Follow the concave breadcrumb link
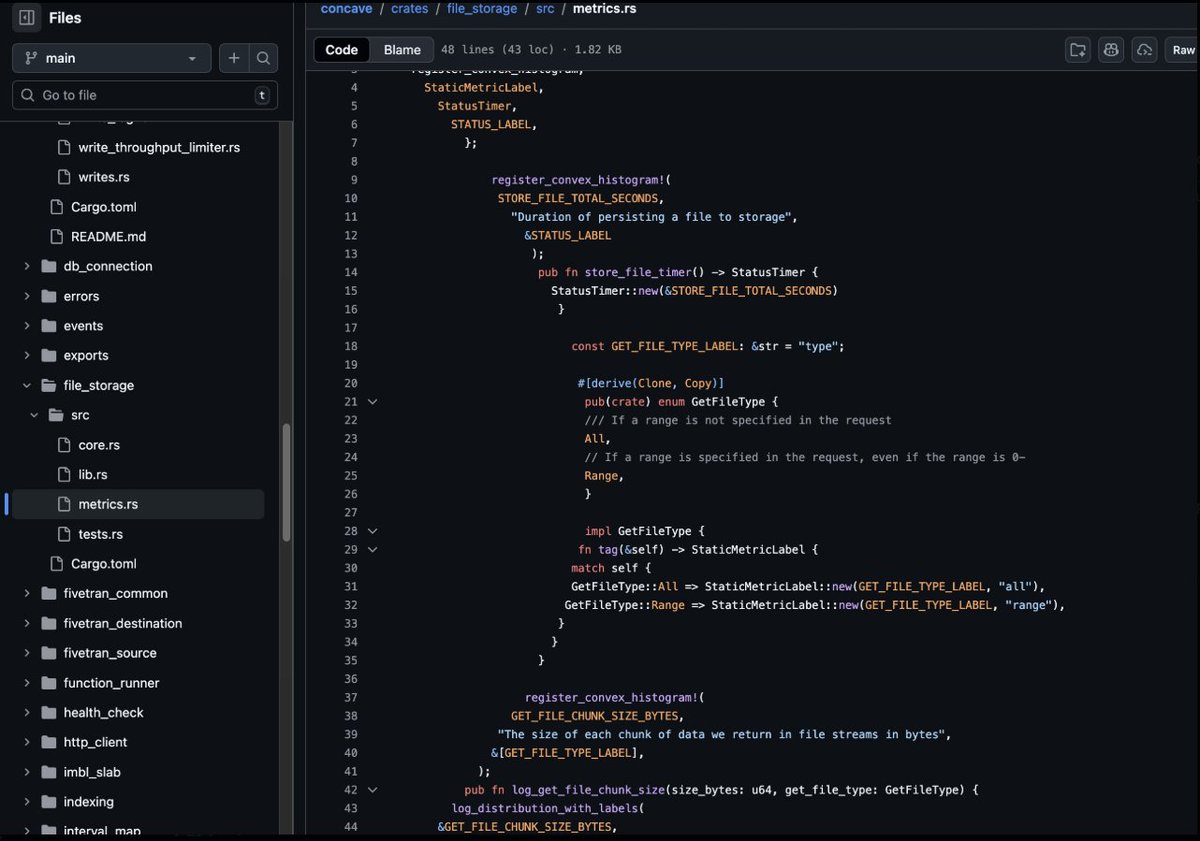This screenshot has width=1200, height=841. 345,9
